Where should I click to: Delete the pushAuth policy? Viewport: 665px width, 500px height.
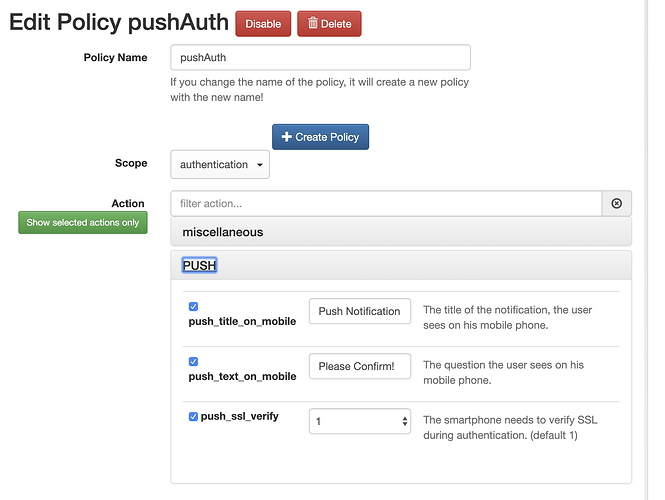click(x=329, y=24)
